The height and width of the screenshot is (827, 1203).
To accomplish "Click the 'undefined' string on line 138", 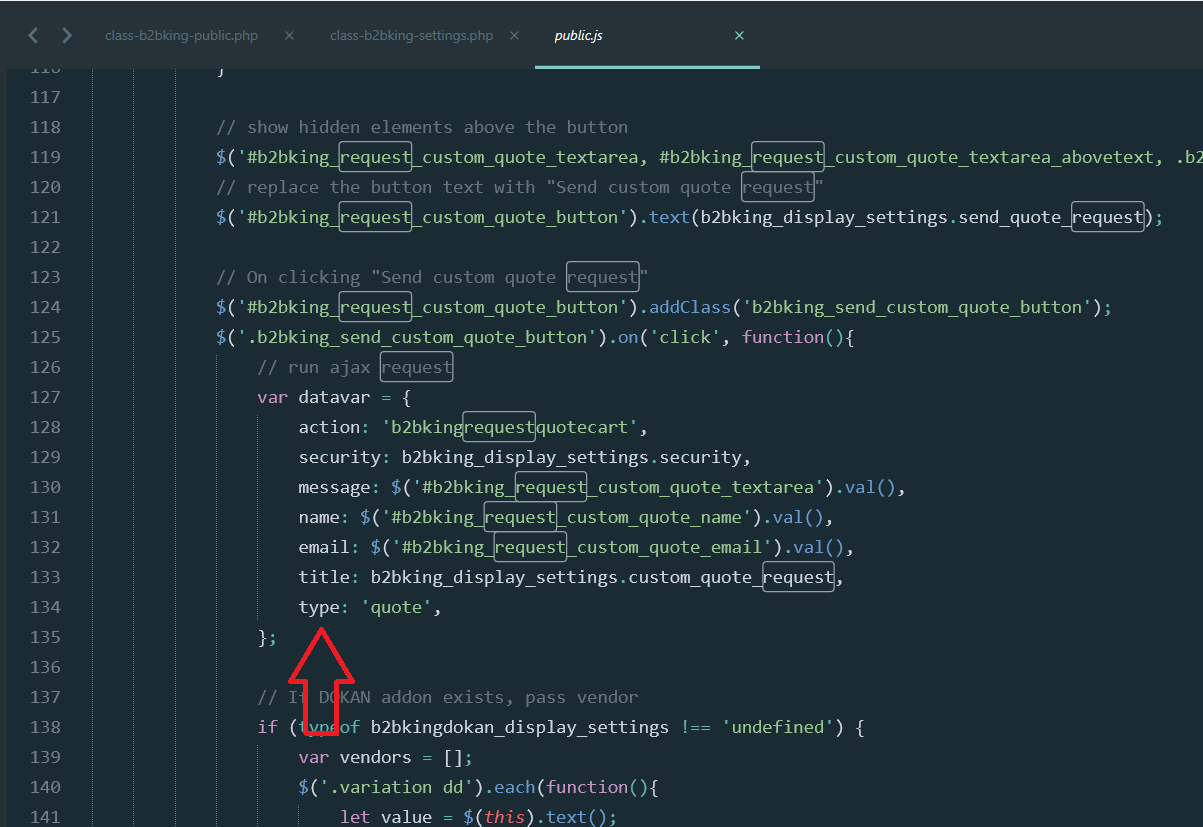I will 778,727.
